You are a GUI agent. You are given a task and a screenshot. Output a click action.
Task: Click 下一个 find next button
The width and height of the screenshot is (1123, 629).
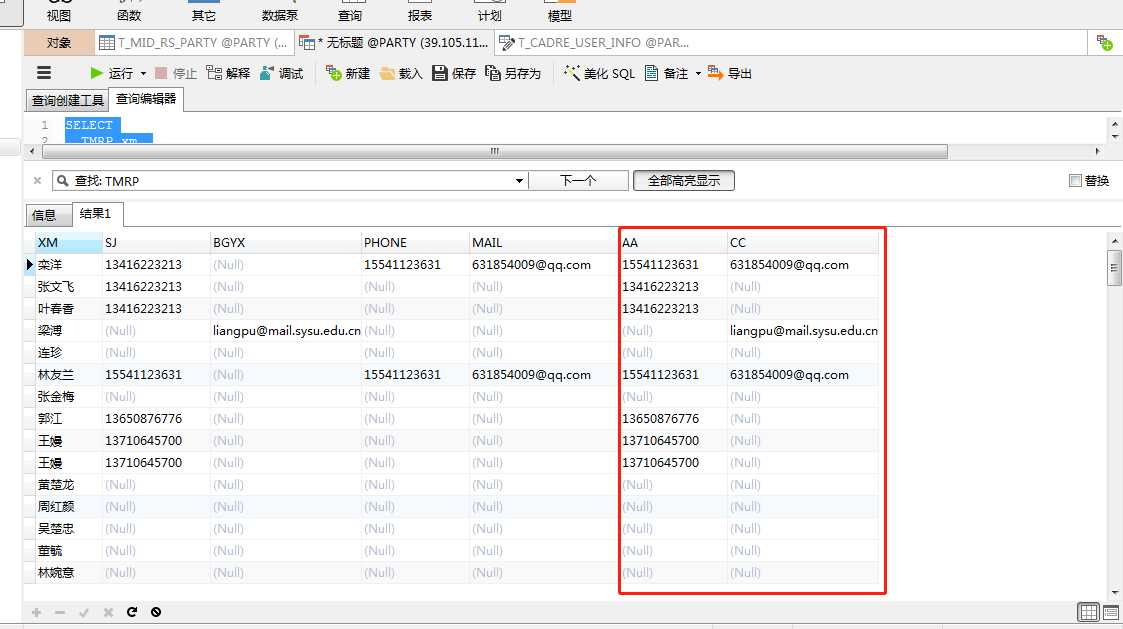578,181
